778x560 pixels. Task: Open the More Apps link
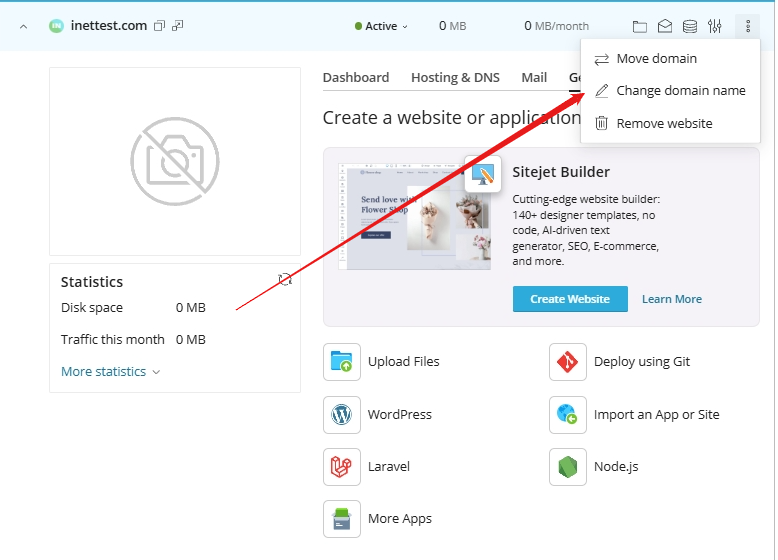(399, 518)
